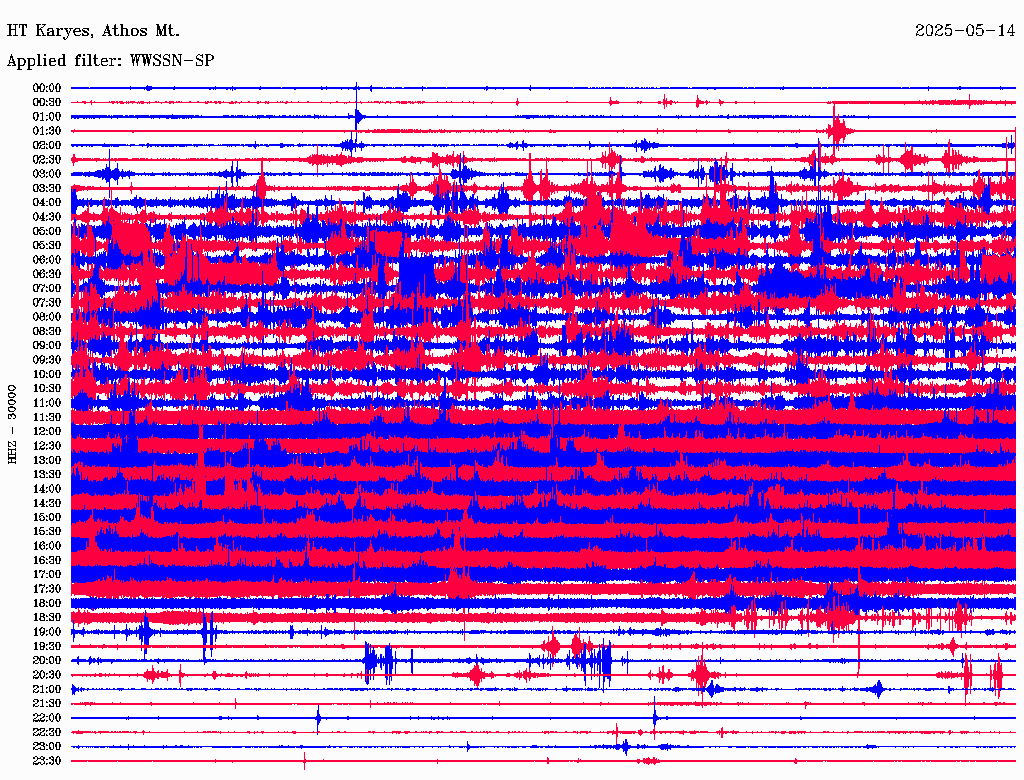Click the 06:00 time label
The width and height of the screenshot is (1024, 780).
[x=47, y=259]
